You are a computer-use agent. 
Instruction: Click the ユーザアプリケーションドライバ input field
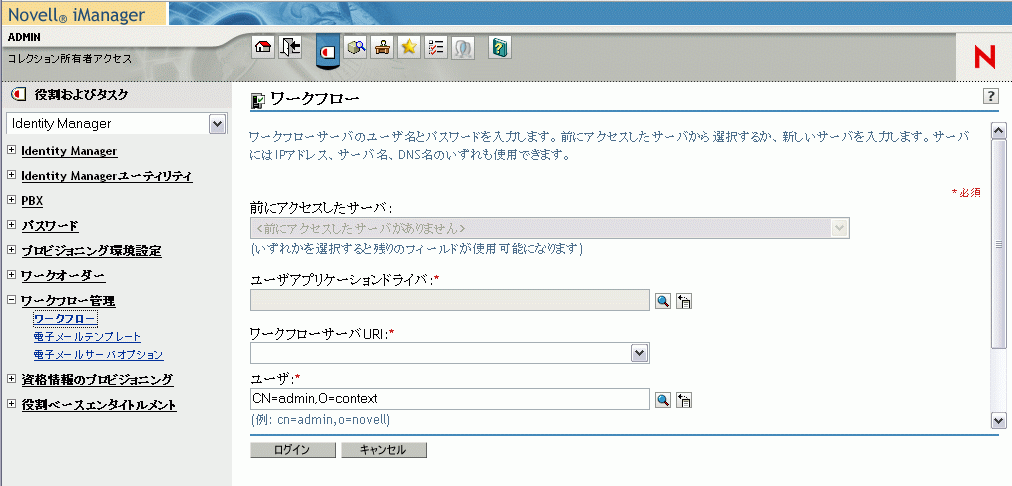(450, 300)
